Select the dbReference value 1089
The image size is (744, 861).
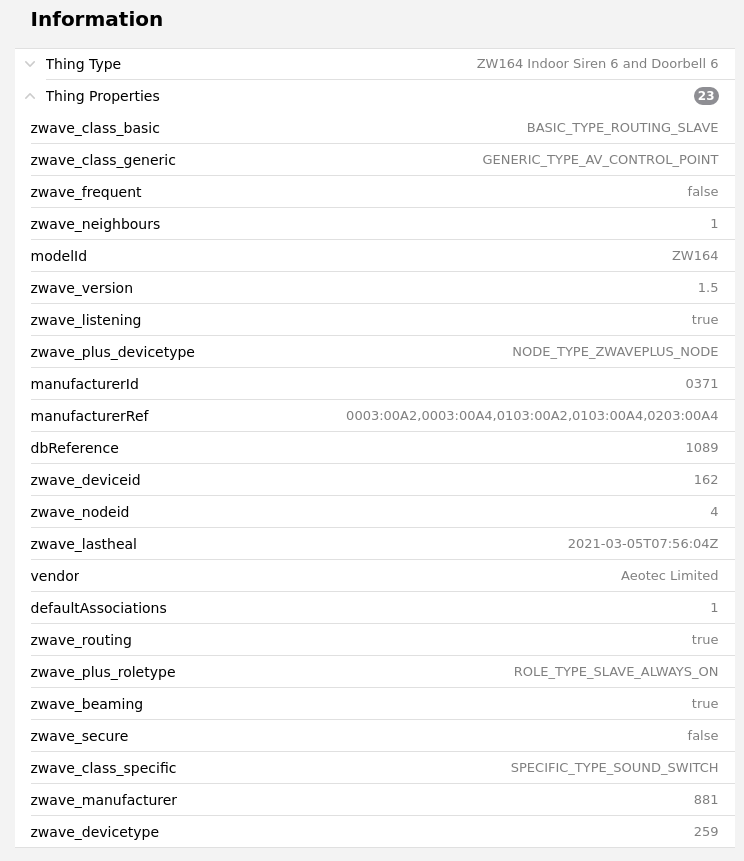(702, 448)
